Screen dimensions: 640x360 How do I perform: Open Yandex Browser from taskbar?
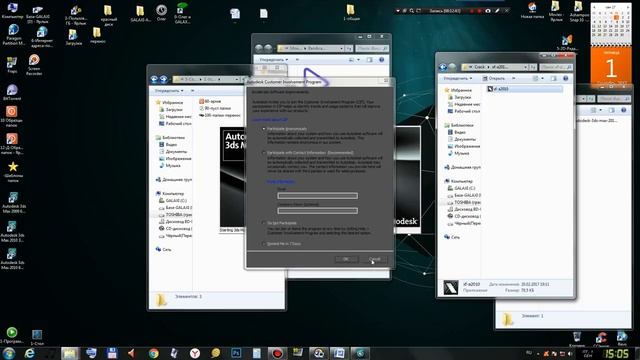pyautogui.click(x=195, y=353)
